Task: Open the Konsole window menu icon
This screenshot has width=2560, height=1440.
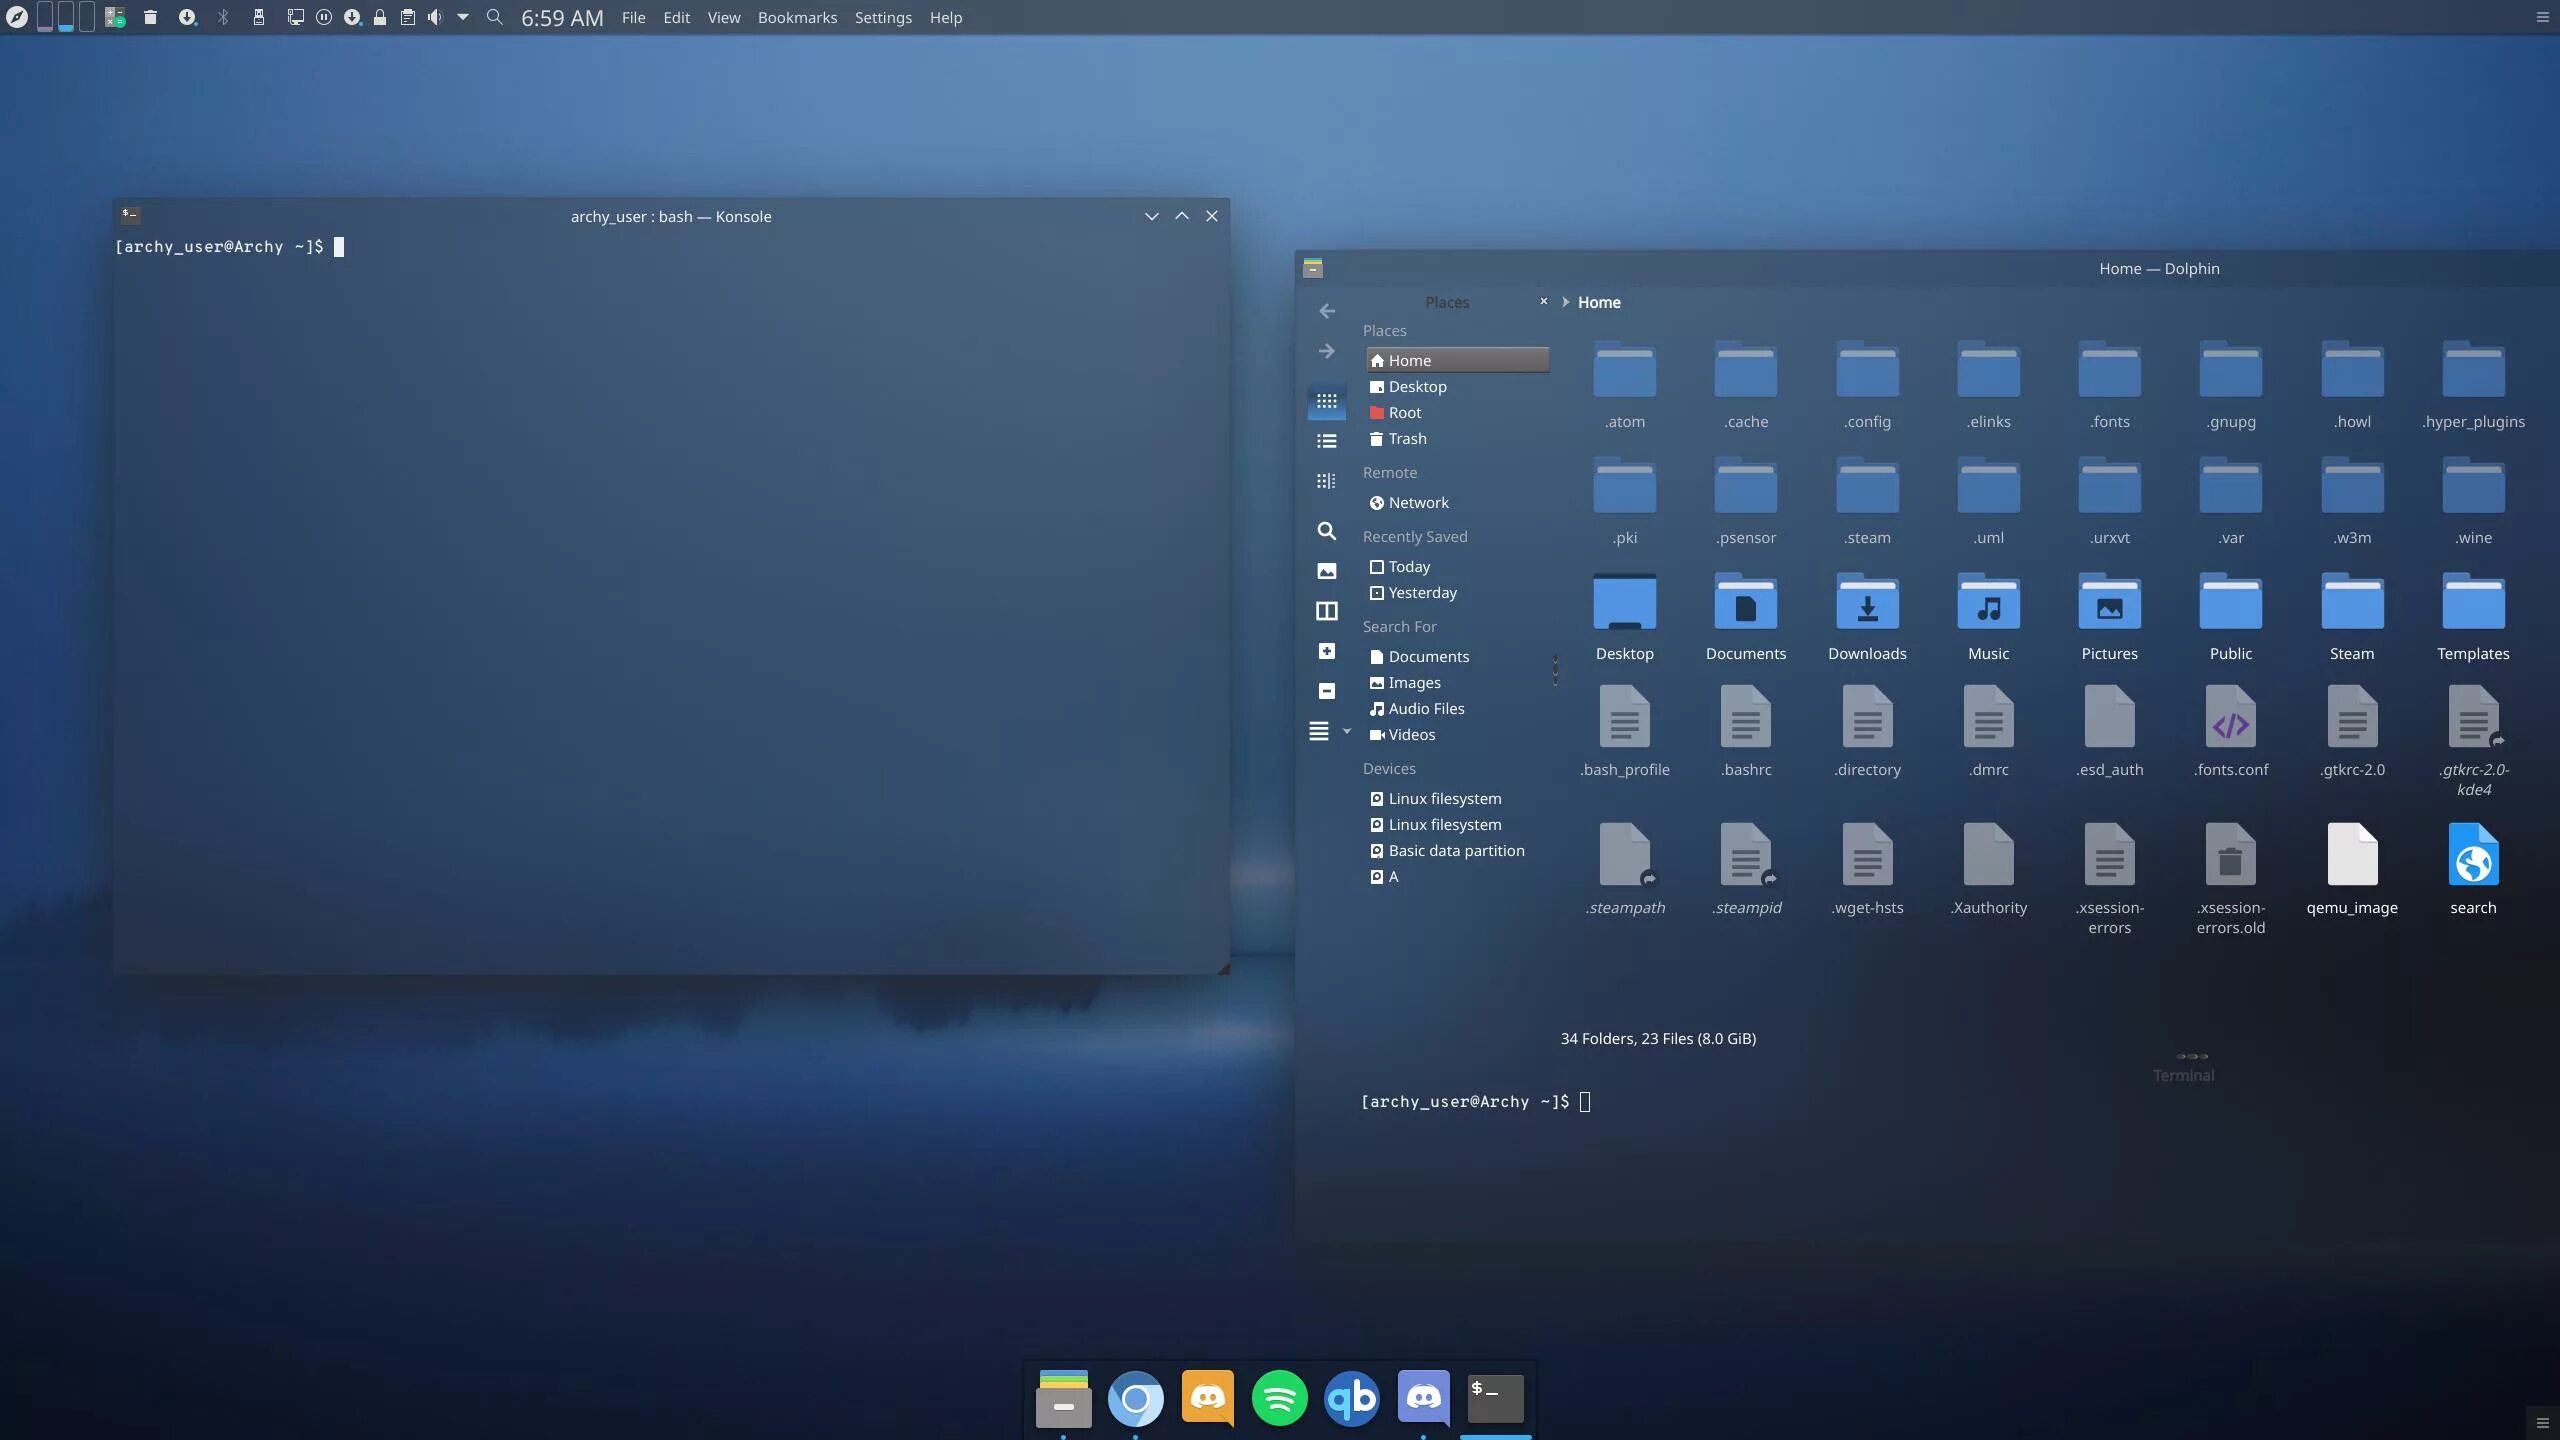Action: (x=130, y=215)
